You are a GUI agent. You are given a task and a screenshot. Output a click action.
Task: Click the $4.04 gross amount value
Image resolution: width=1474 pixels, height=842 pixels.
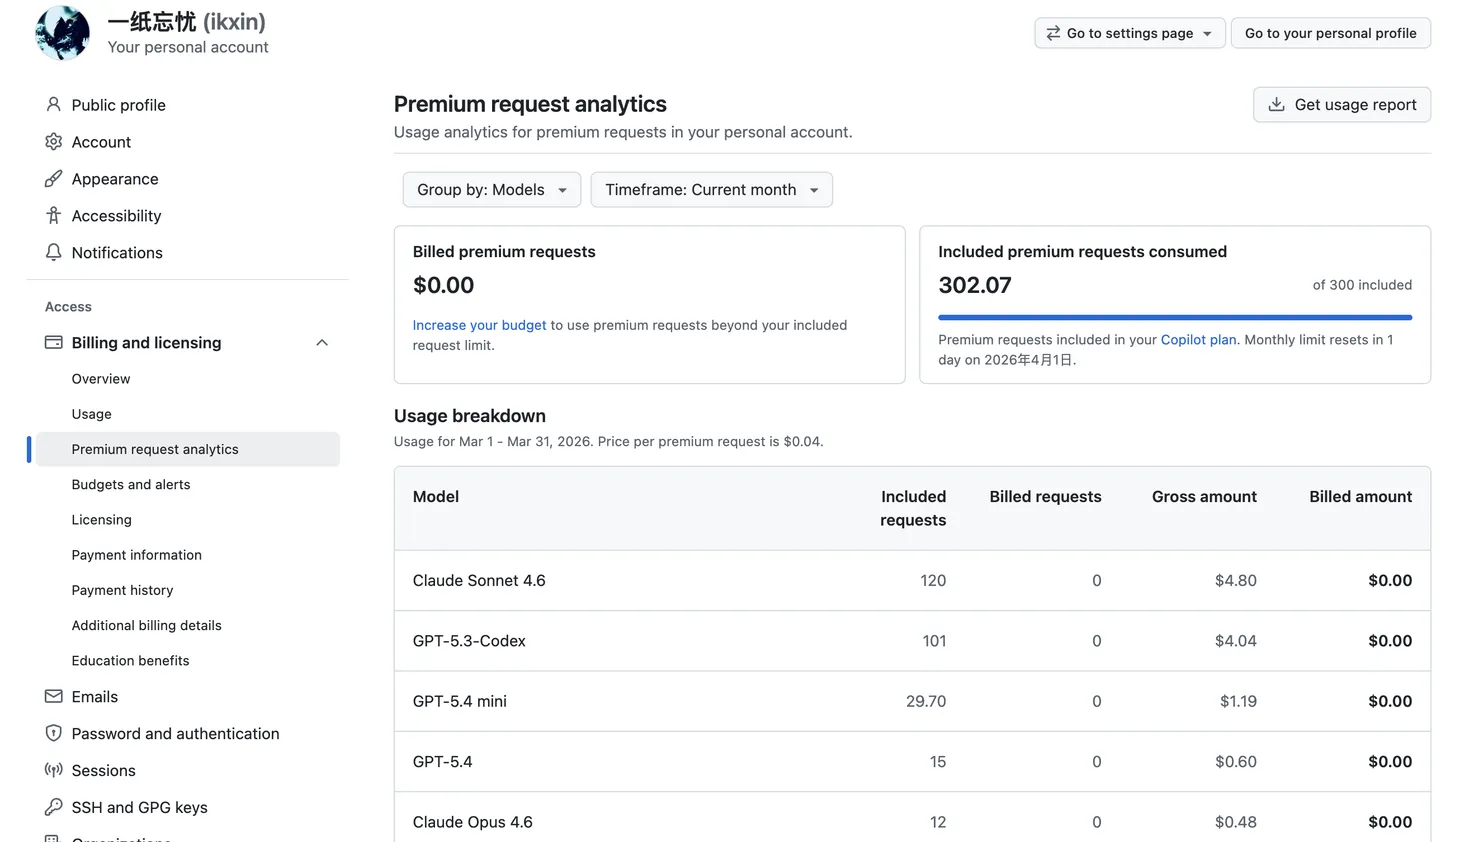point(1236,641)
